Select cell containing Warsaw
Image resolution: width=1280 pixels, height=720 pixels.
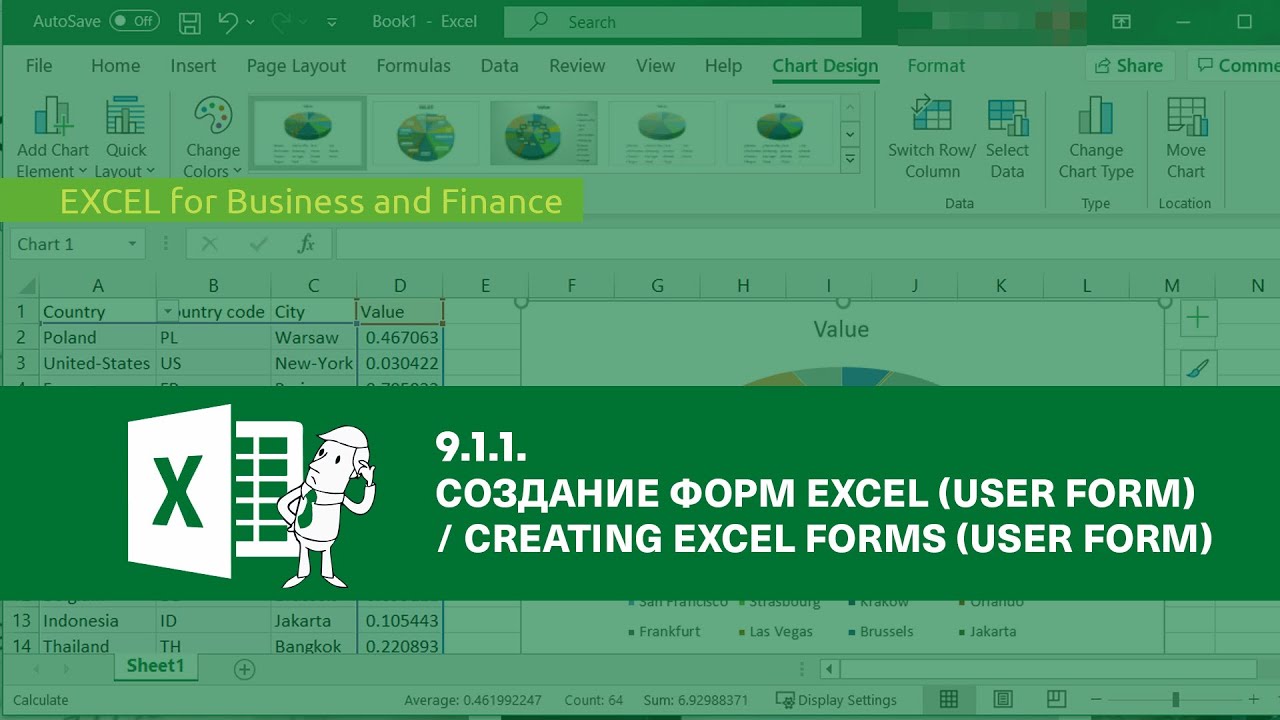314,337
